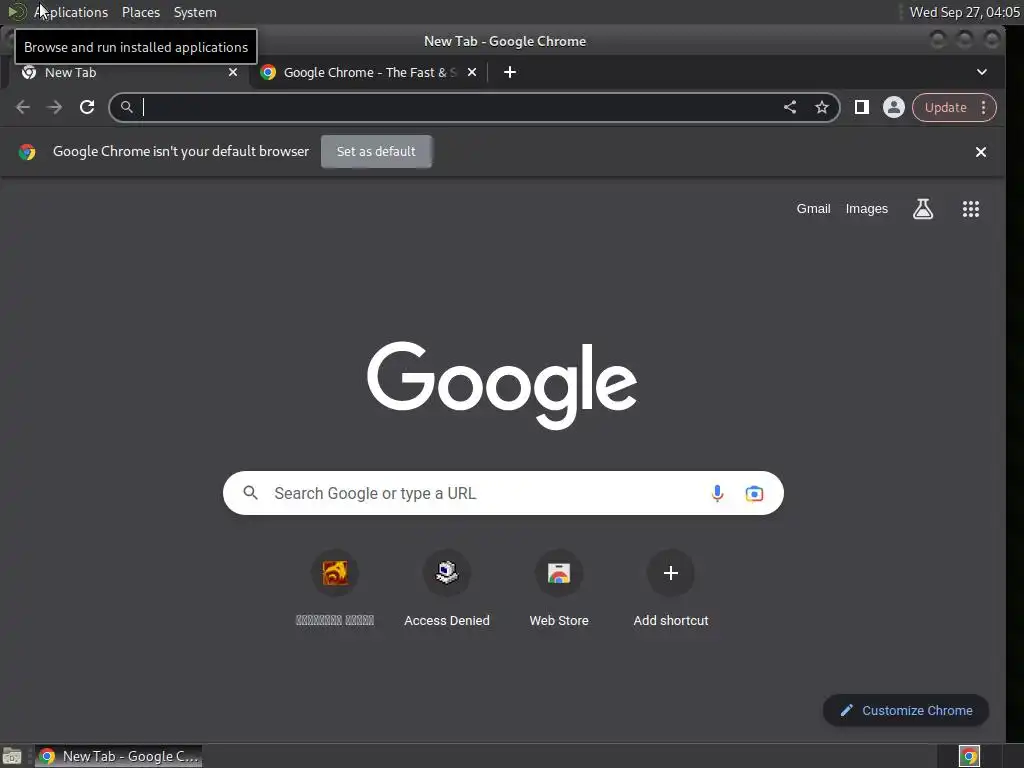Reload the current page

[87, 107]
